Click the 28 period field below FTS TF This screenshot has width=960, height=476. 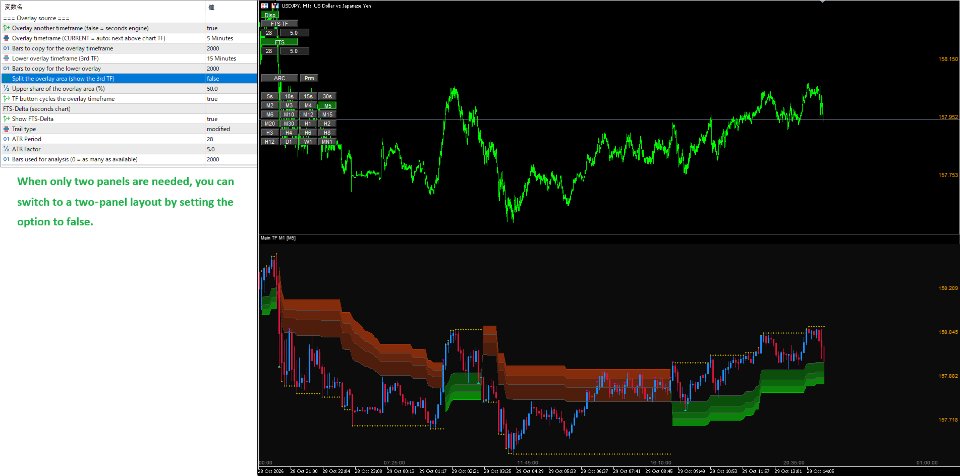click(x=269, y=32)
